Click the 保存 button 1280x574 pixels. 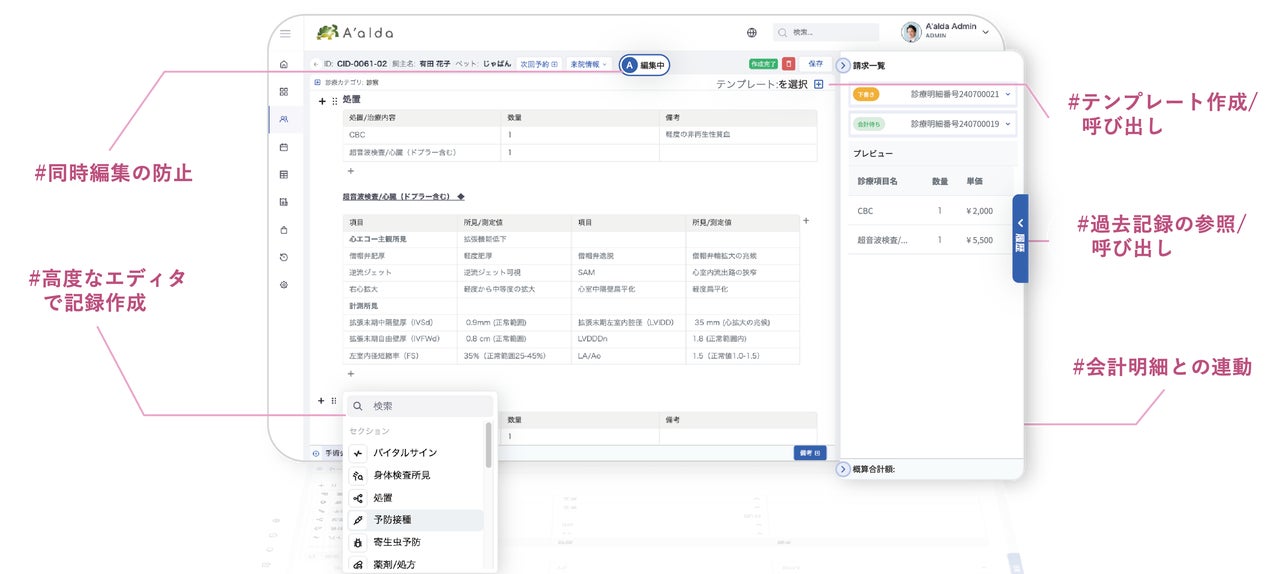coord(815,64)
